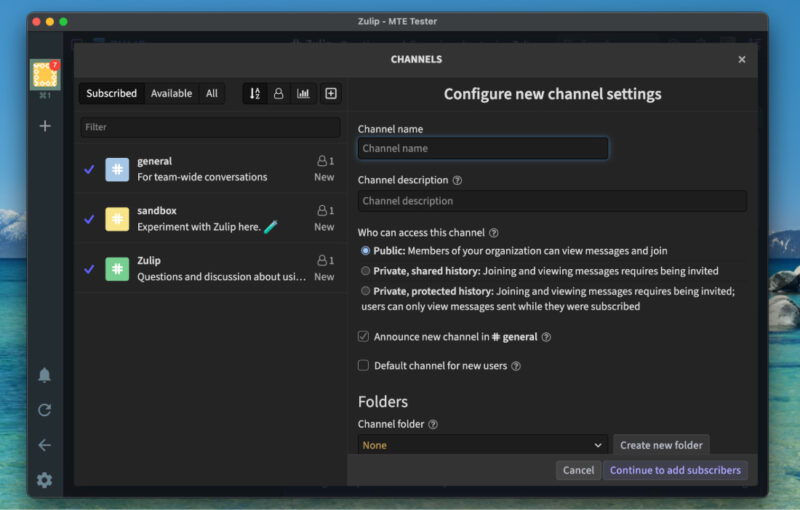Enable Default channel for new users
The width and height of the screenshot is (800, 510).
(x=364, y=366)
